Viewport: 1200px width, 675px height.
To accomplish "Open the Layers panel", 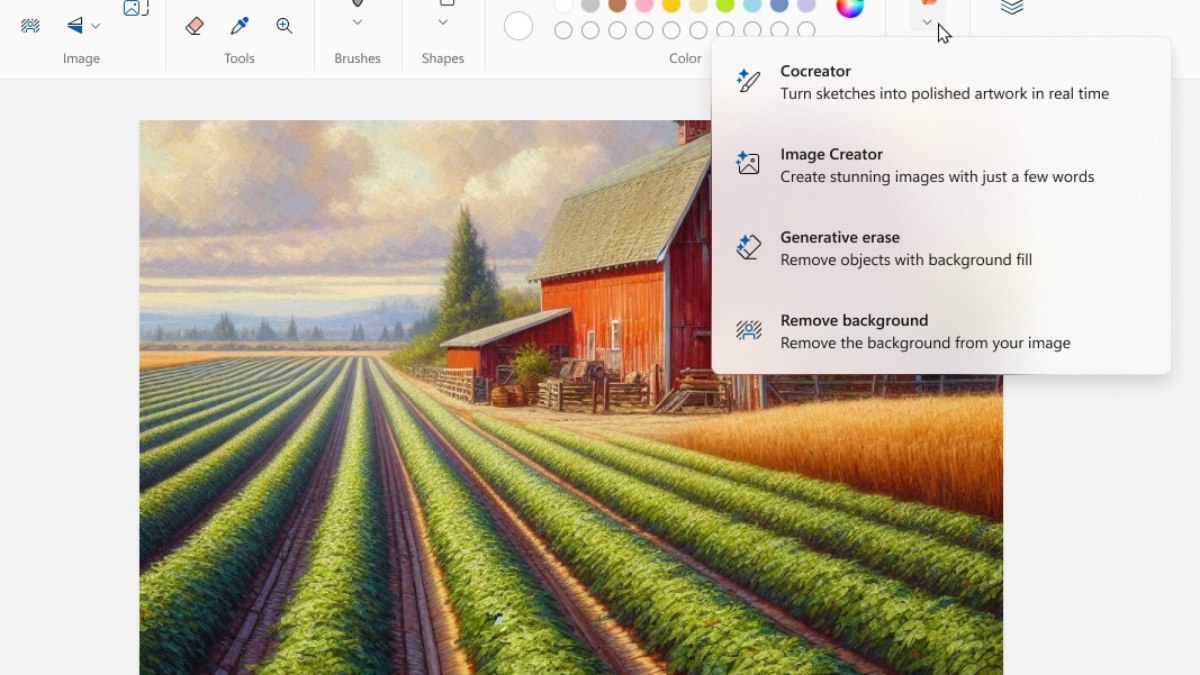I will pyautogui.click(x=1012, y=8).
